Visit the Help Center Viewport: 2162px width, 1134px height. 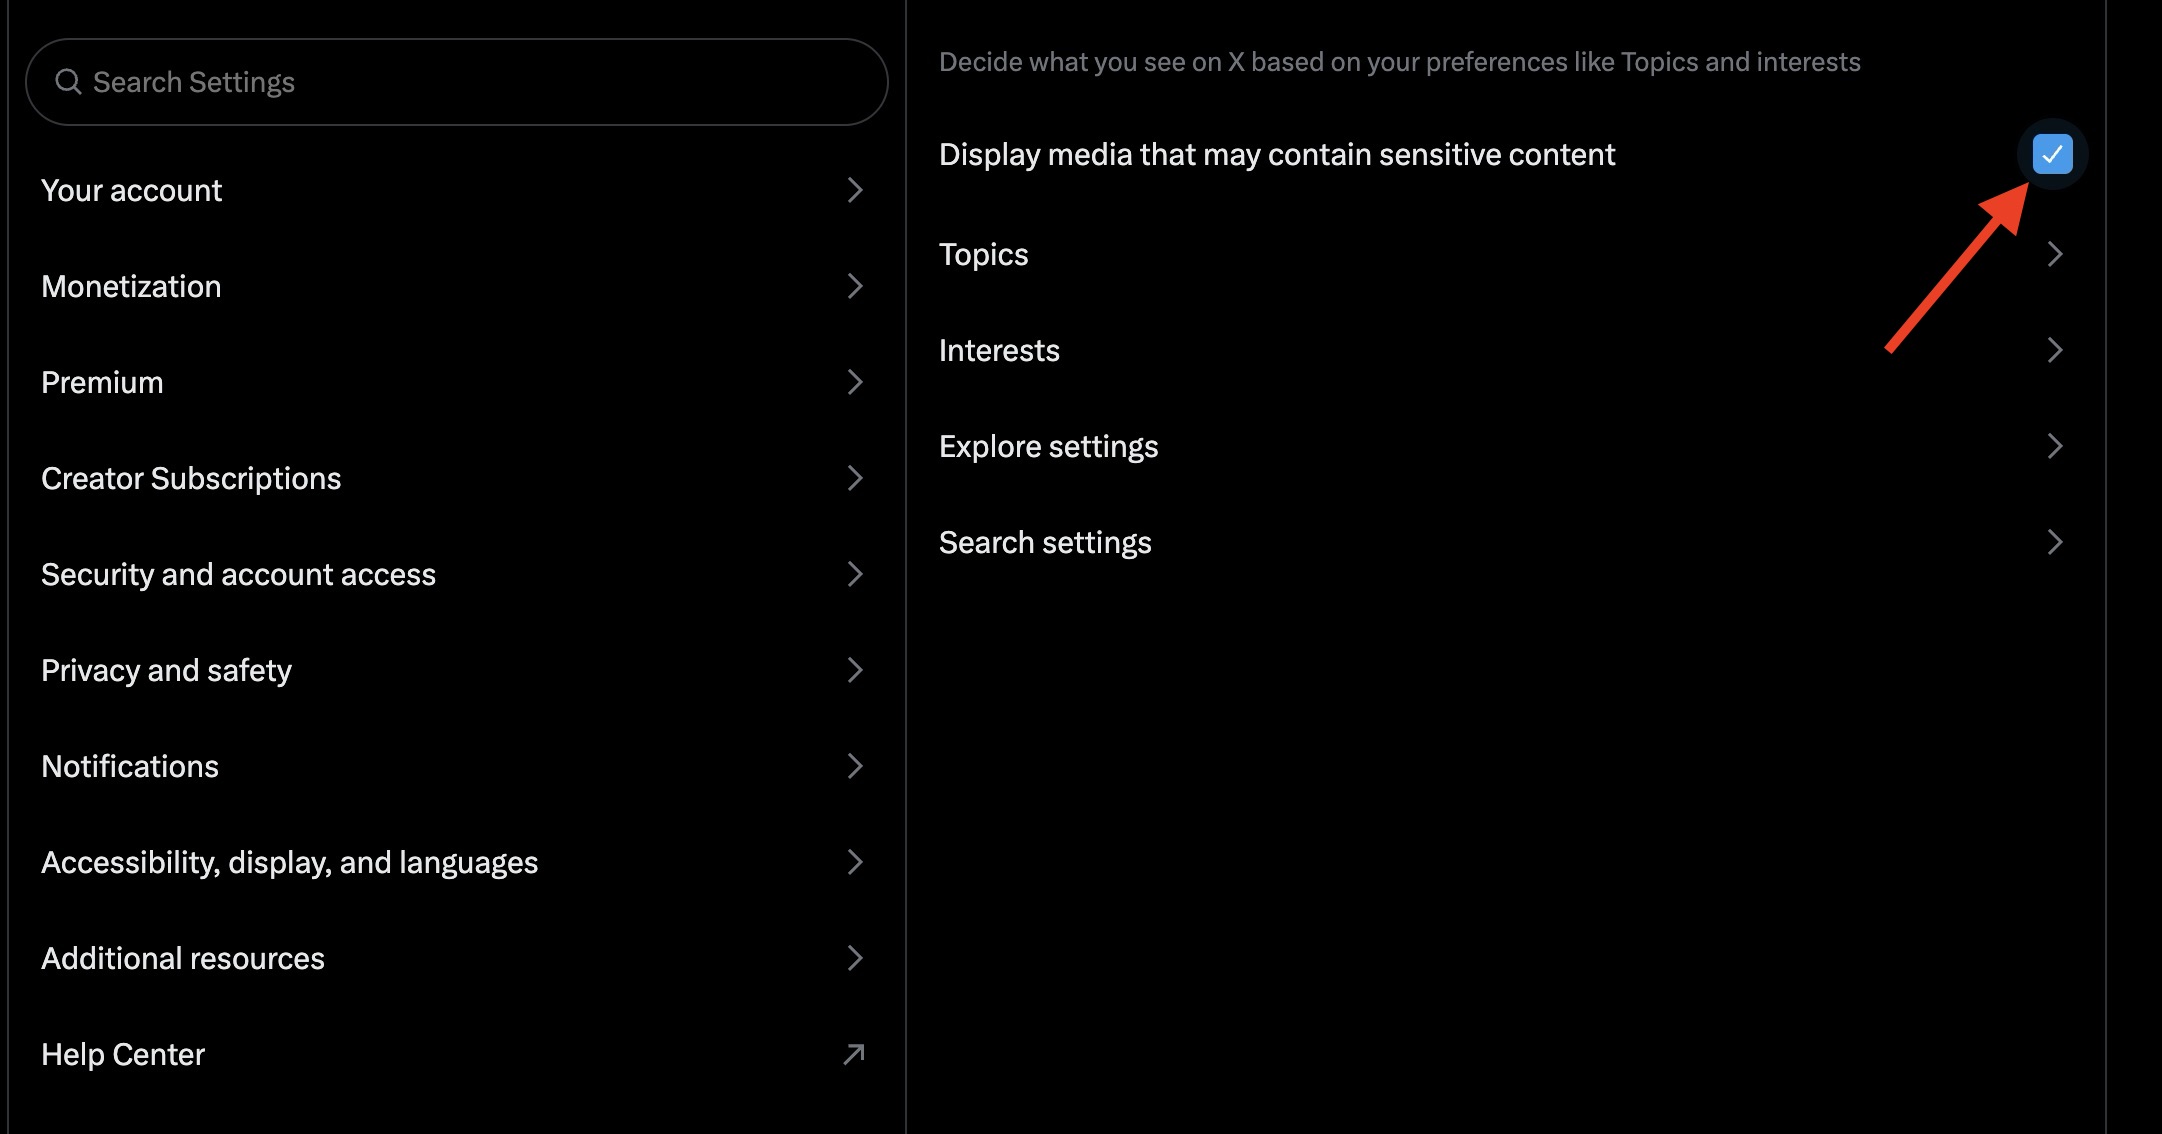(x=122, y=1053)
